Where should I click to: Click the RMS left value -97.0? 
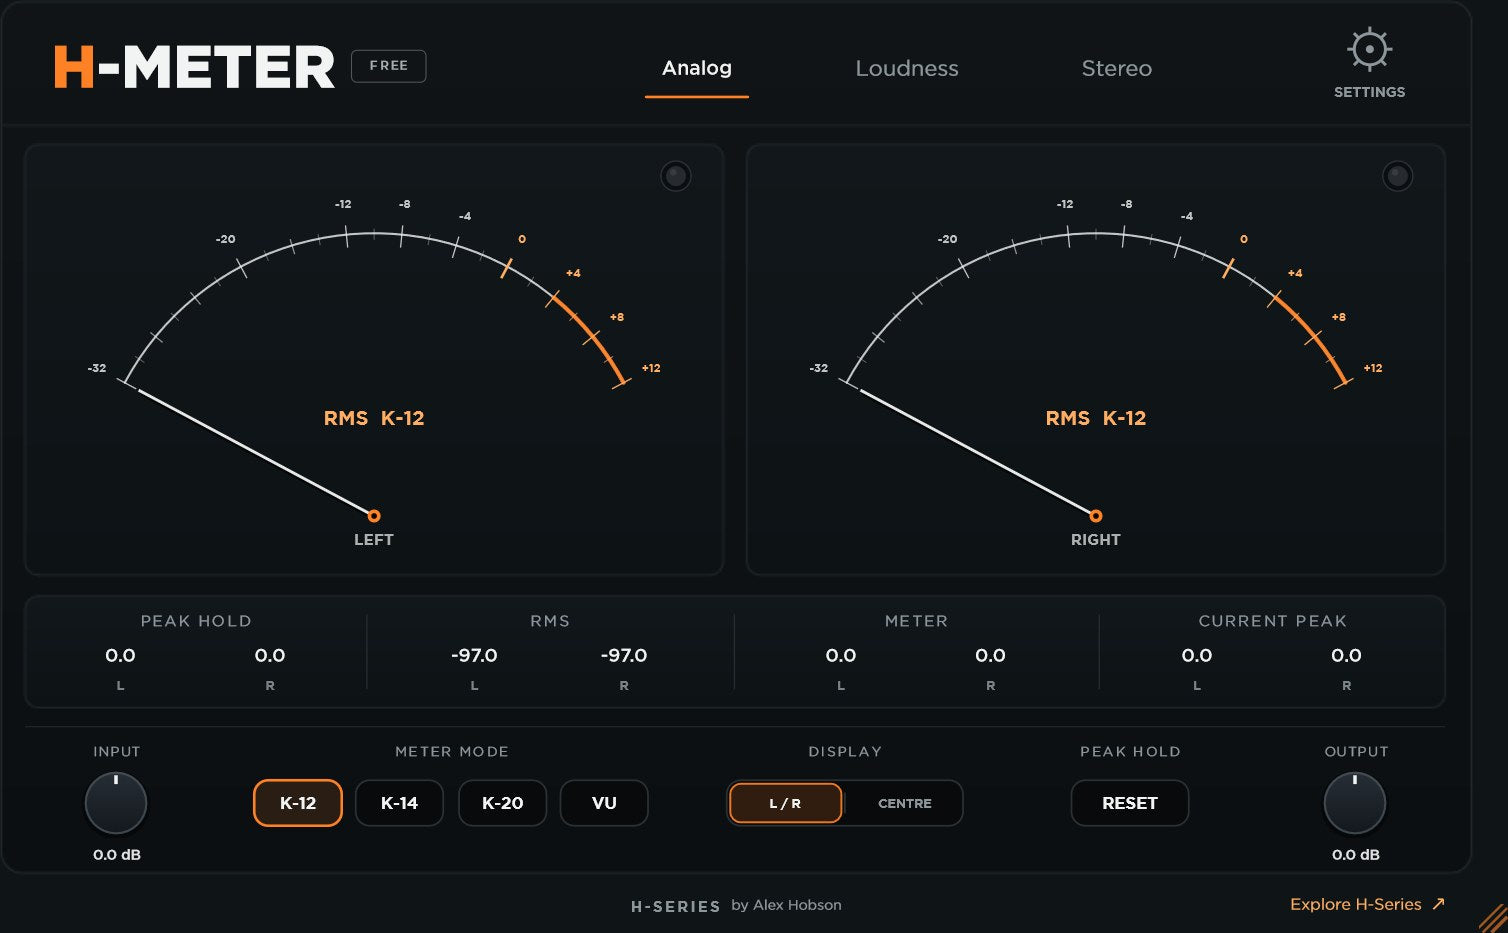point(474,656)
